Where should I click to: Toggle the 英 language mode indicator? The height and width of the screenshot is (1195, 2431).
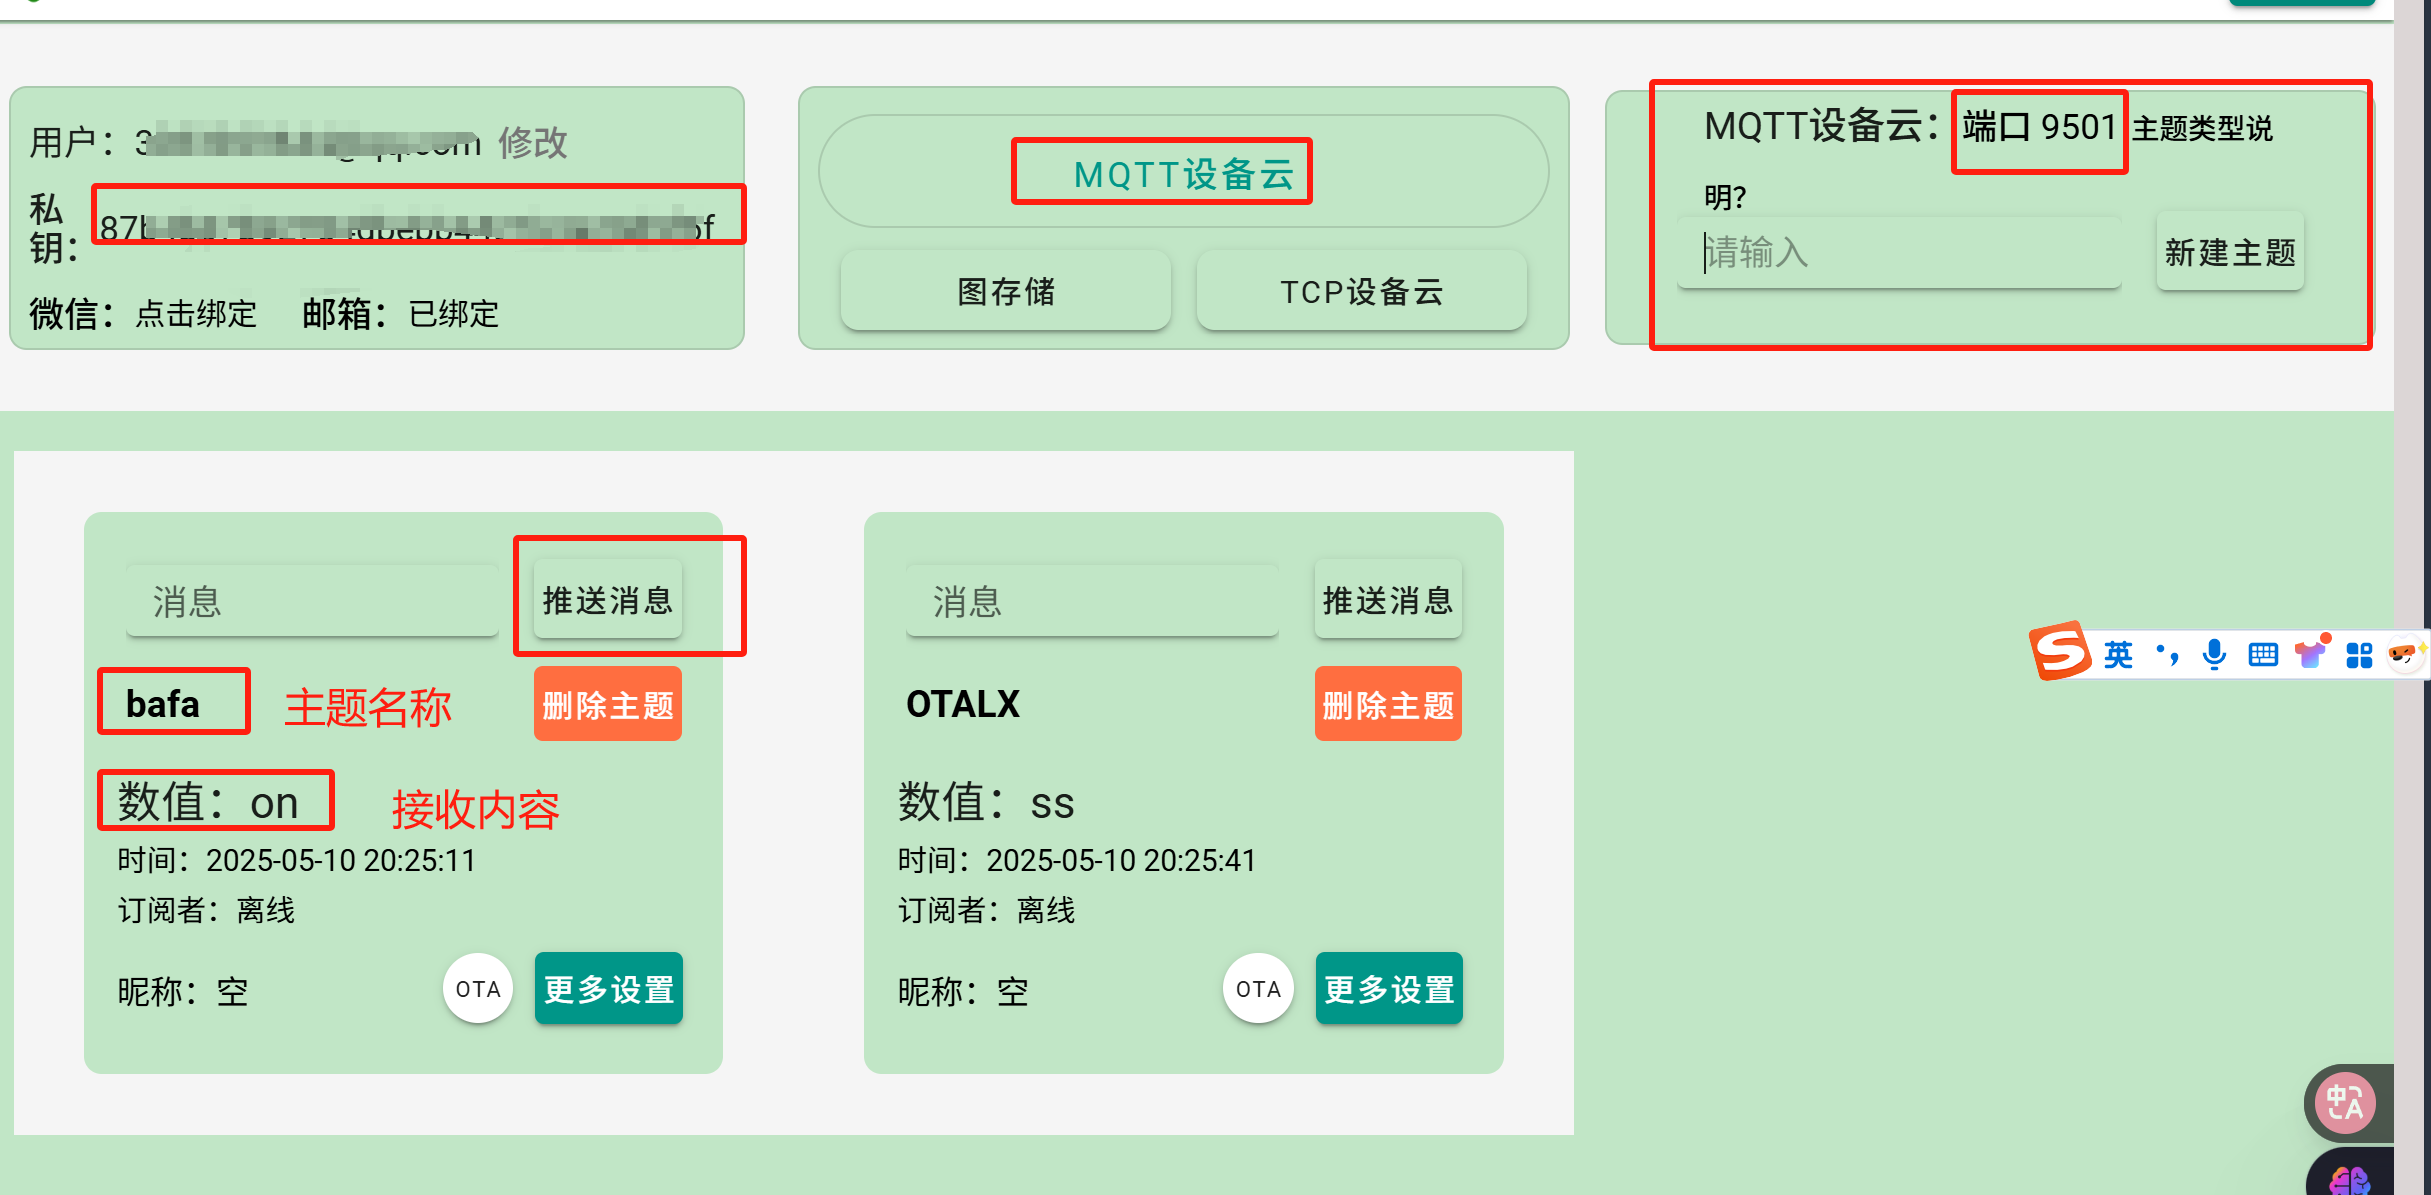click(x=2118, y=655)
